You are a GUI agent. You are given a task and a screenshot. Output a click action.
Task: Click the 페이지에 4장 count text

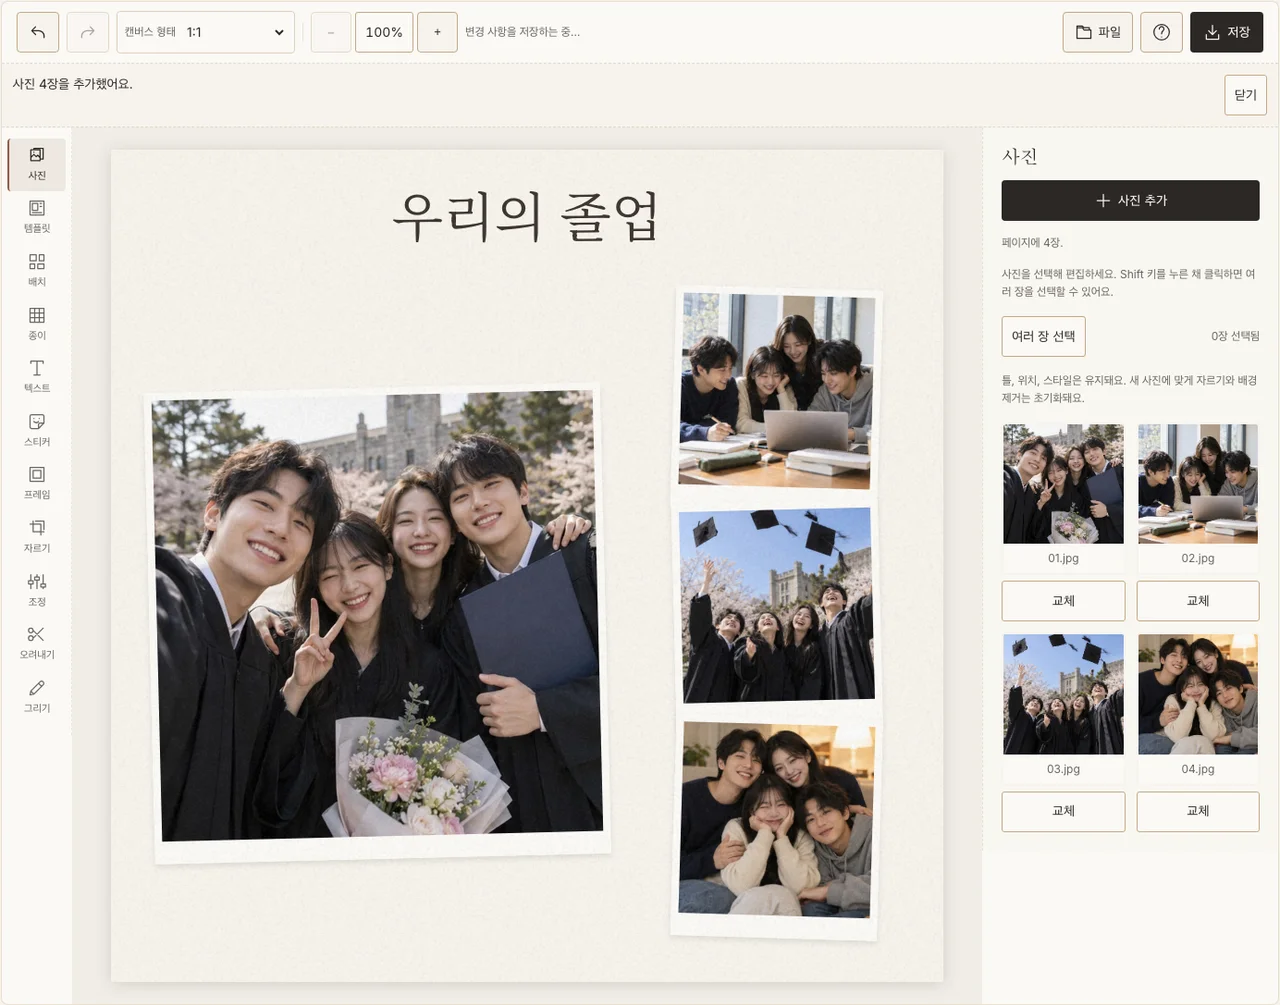[x=1032, y=243]
